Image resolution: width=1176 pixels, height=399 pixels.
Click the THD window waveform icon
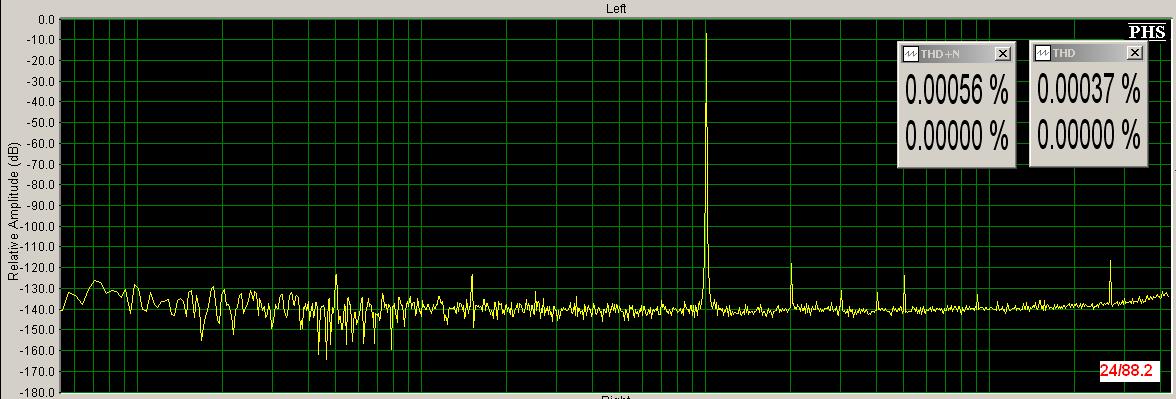point(1042,52)
